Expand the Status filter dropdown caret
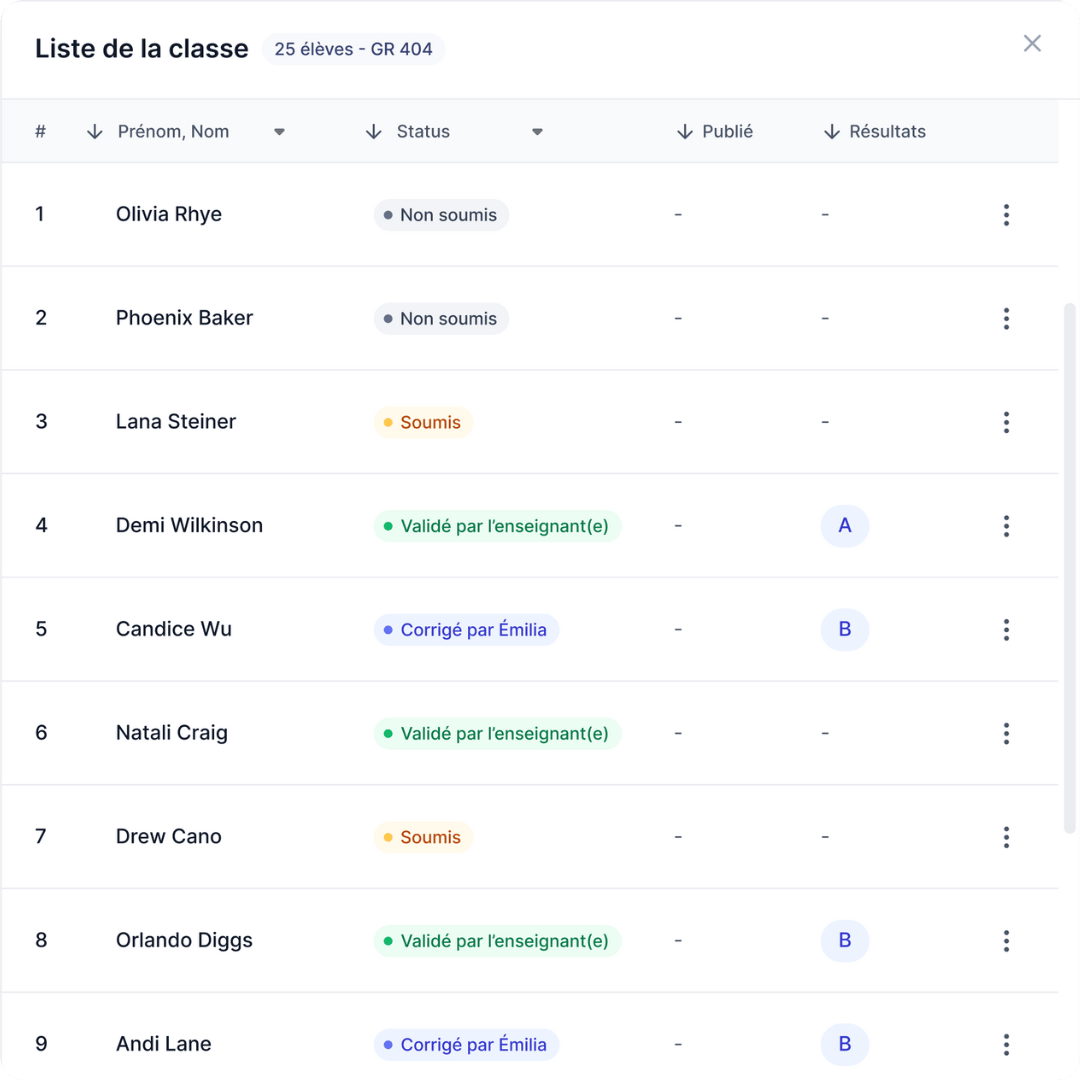Screen dimensions: 1080x1080 click(537, 132)
